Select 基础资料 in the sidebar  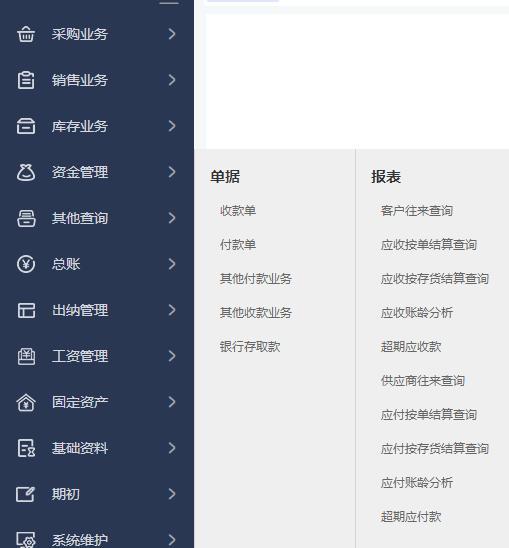(80, 448)
